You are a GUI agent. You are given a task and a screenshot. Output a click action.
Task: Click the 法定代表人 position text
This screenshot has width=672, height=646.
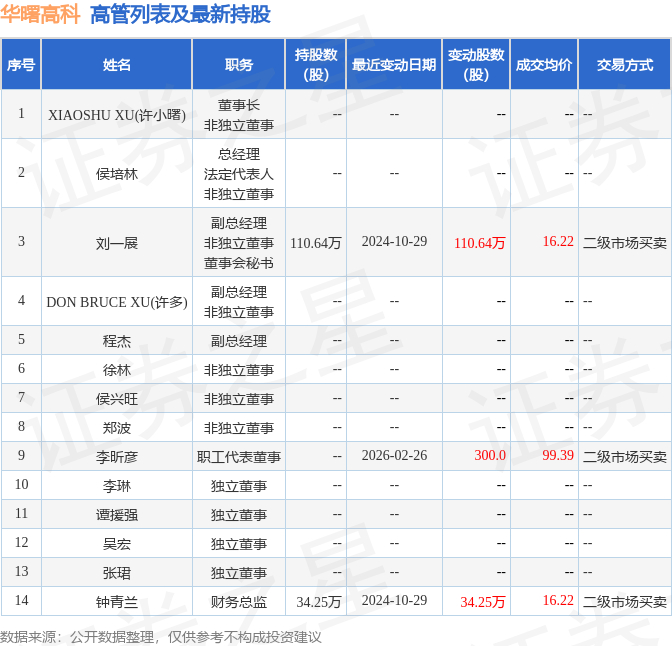tap(239, 174)
